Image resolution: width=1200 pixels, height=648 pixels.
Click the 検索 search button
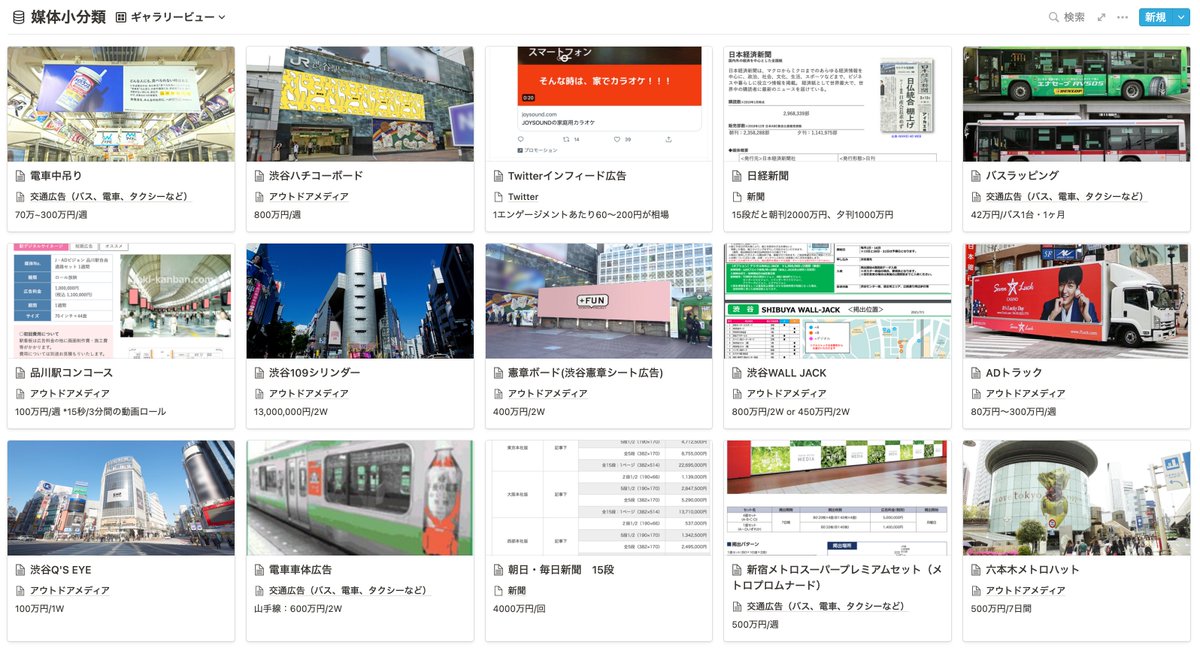(x=1067, y=17)
